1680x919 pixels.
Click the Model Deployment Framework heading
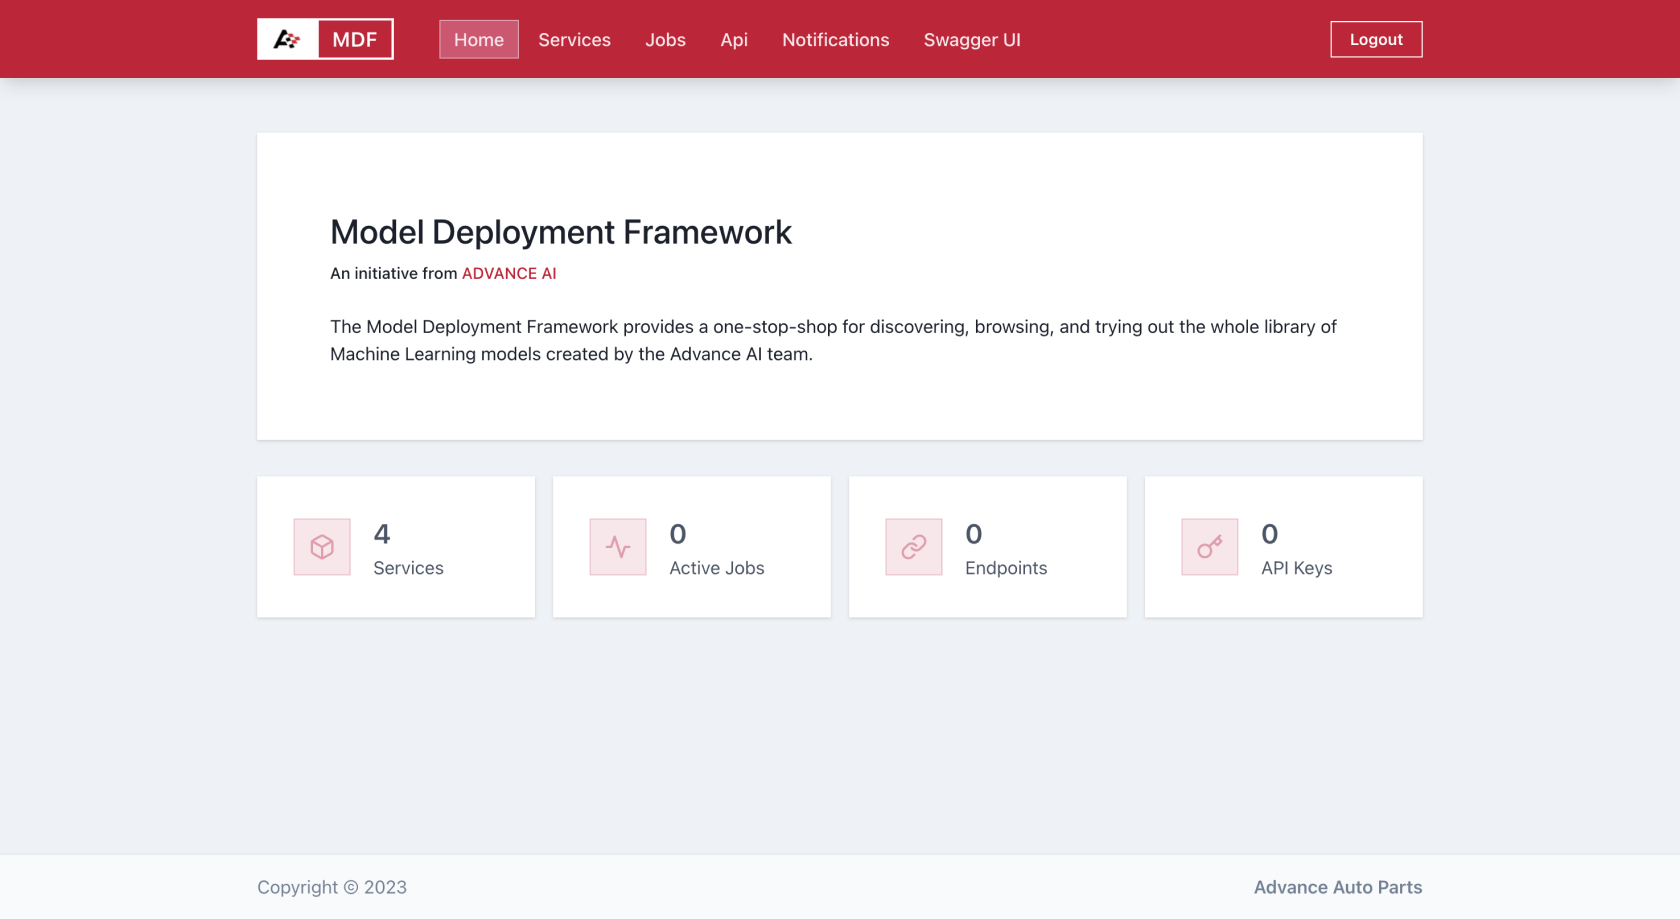[x=561, y=232]
